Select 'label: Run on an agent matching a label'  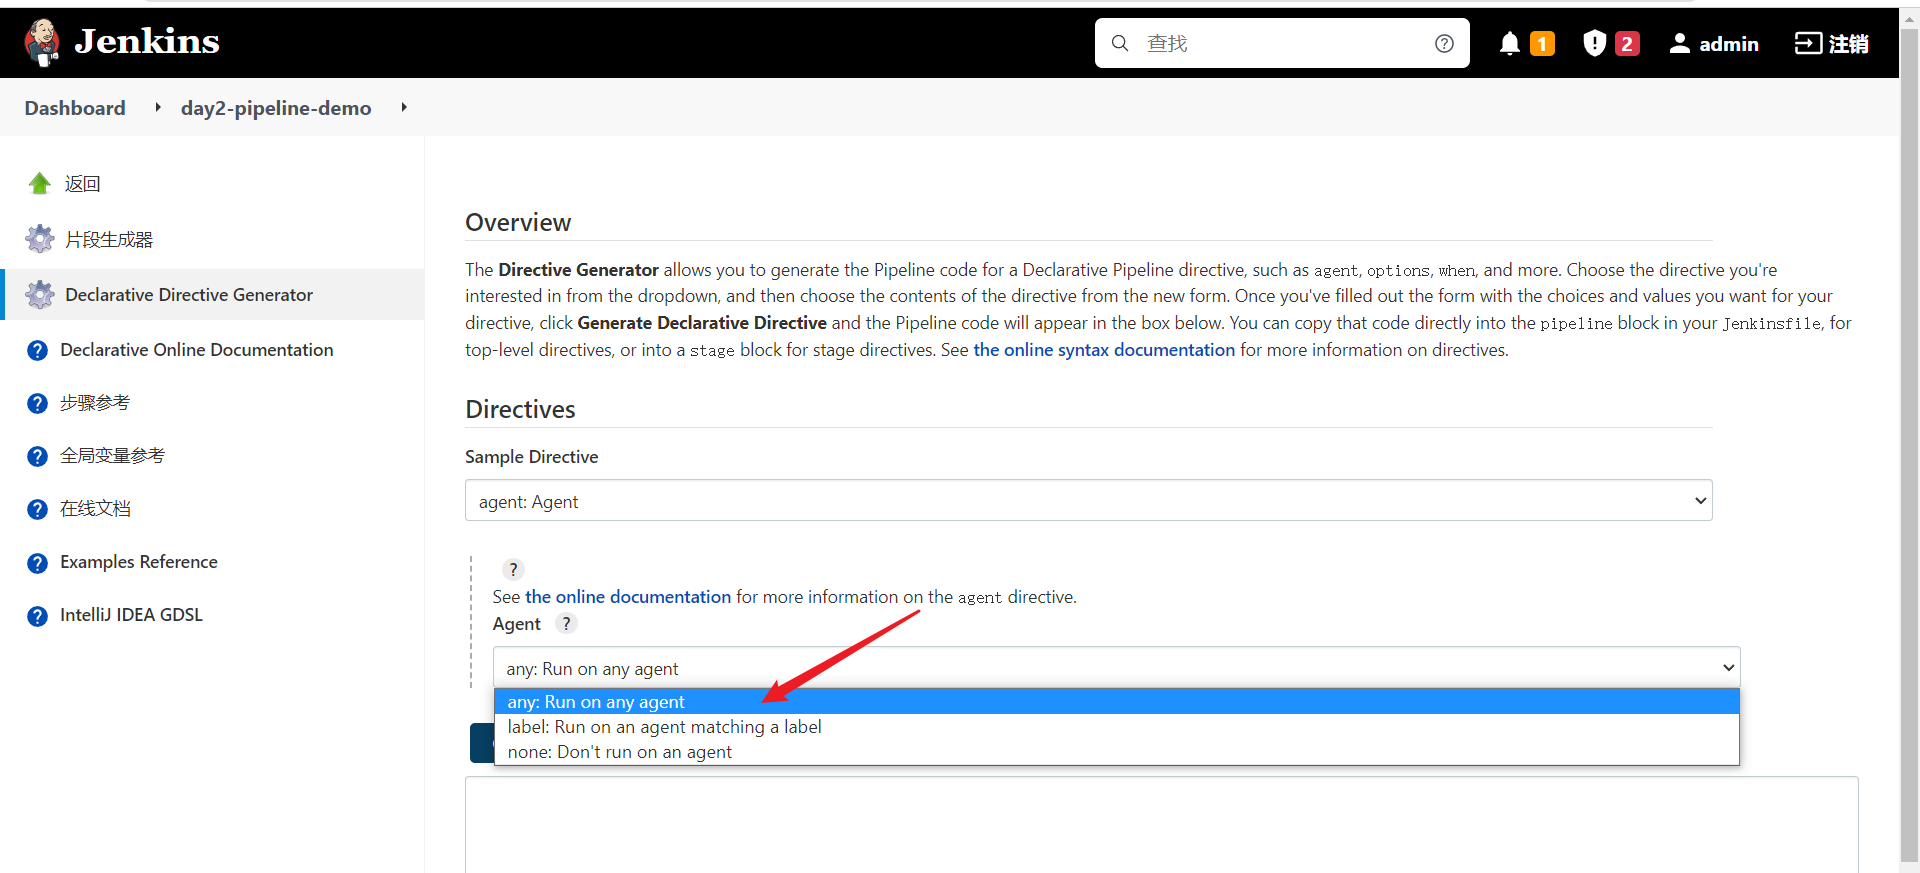pos(1117,727)
